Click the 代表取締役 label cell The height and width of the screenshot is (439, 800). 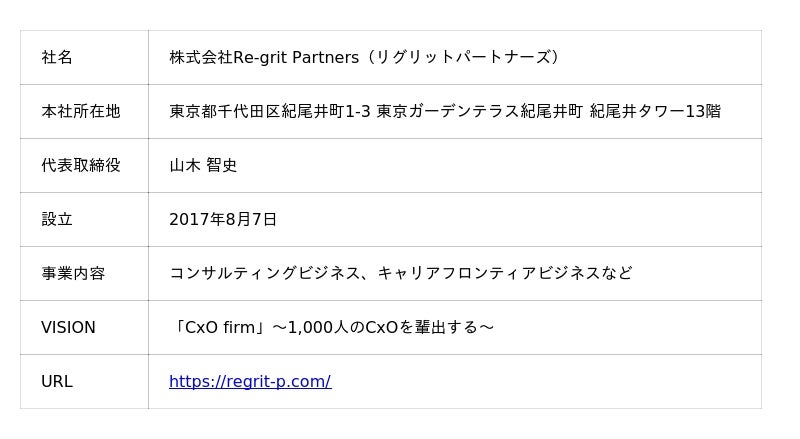click(x=80, y=165)
